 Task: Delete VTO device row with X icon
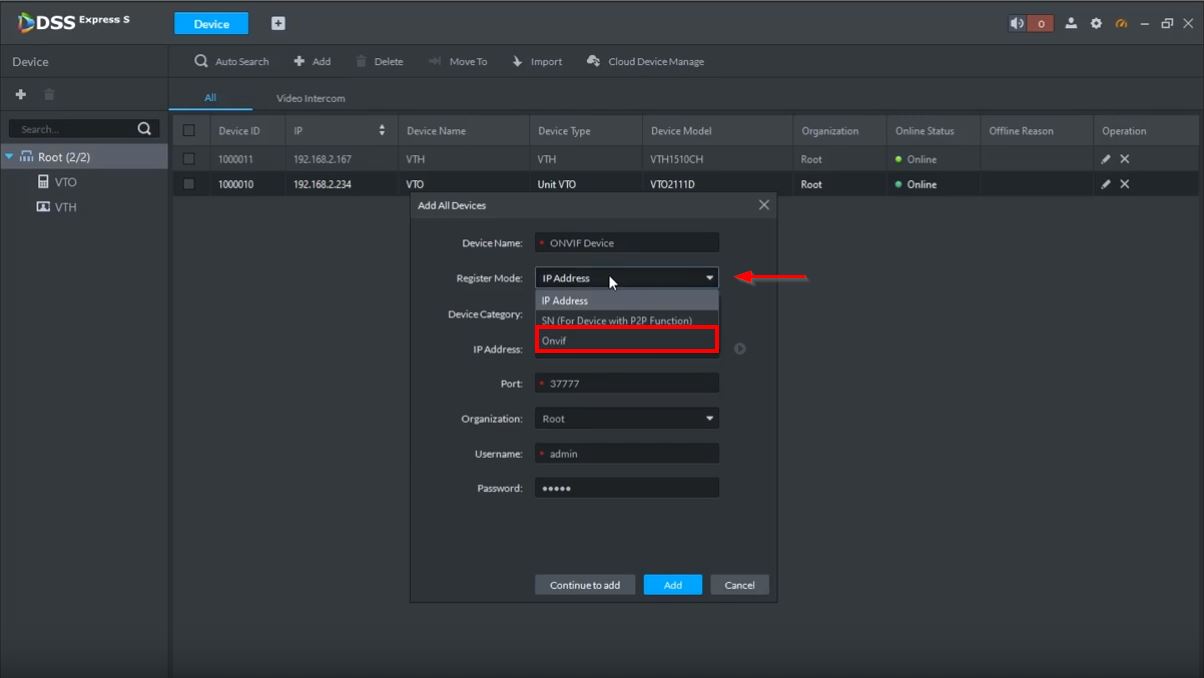tap(1125, 184)
